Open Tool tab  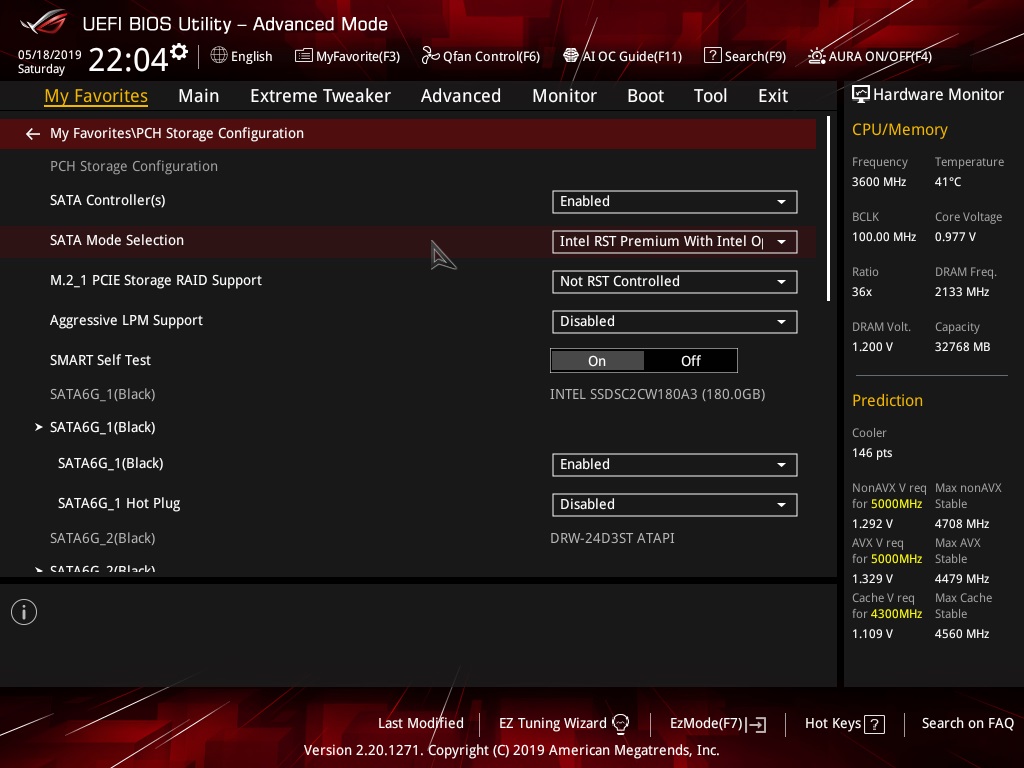pyautogui.click(x=710, y=95)
